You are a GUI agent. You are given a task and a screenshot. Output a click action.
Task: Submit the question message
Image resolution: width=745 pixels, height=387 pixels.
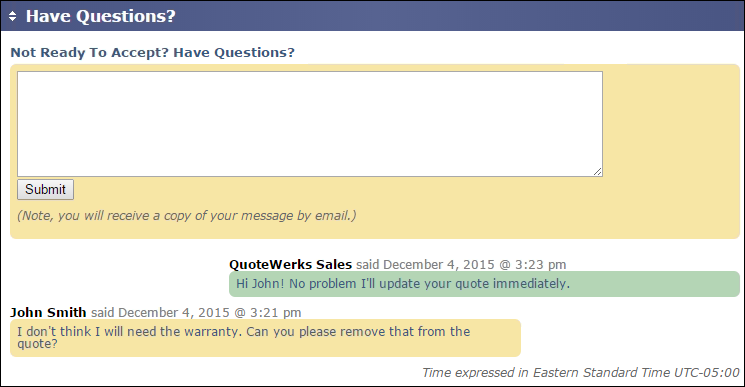point(46,189)
